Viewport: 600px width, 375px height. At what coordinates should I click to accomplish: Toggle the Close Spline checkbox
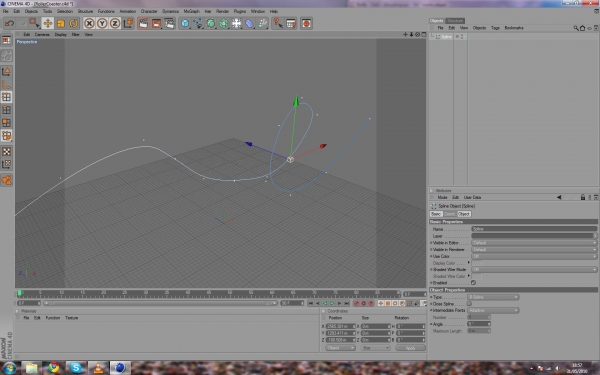point(469,304)
